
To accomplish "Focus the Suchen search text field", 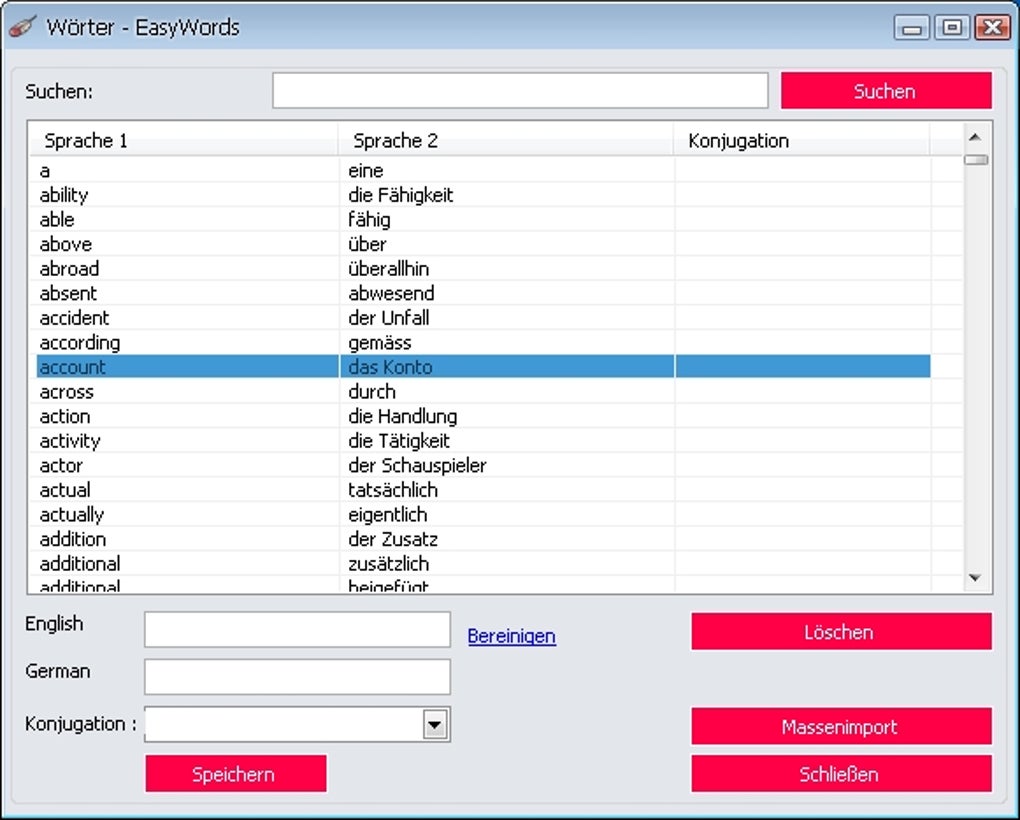I will click(520, 90).
